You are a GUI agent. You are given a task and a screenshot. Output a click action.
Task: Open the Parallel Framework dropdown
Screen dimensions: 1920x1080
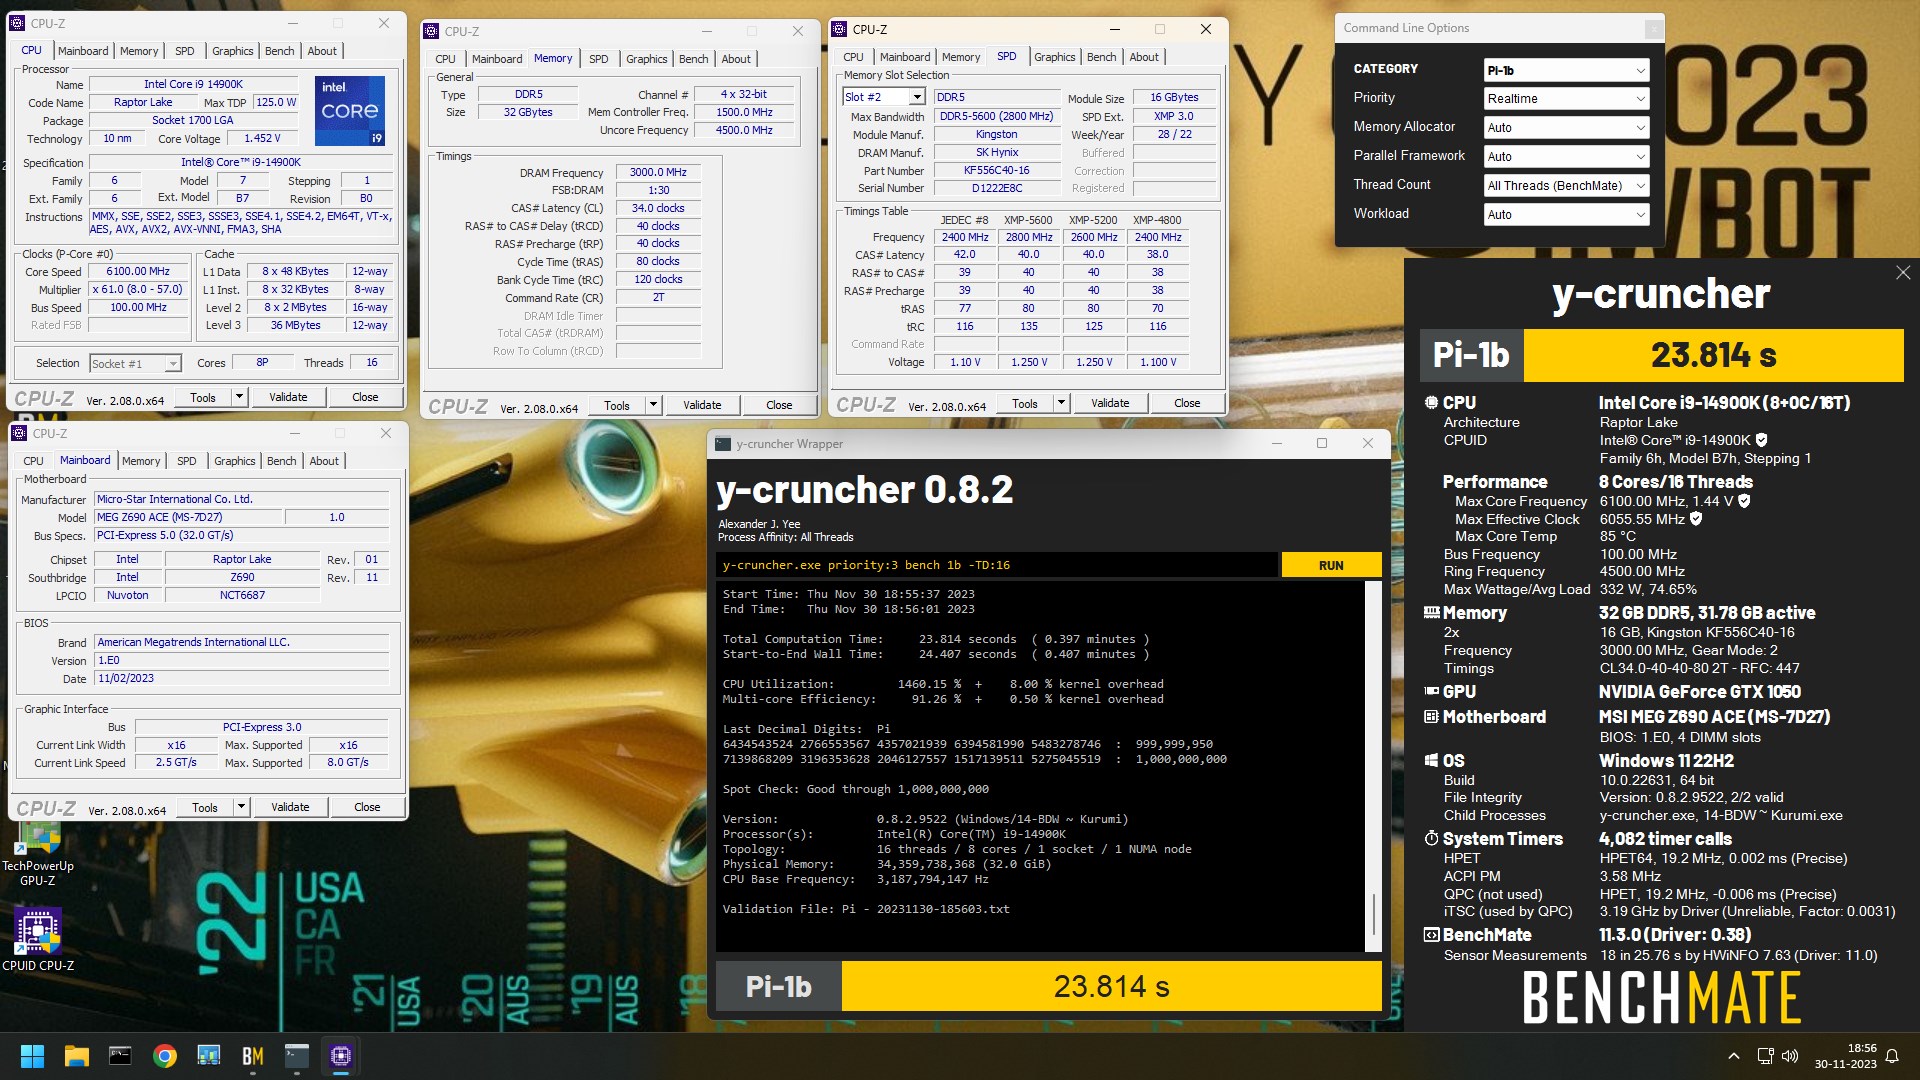coord(1566,156)
